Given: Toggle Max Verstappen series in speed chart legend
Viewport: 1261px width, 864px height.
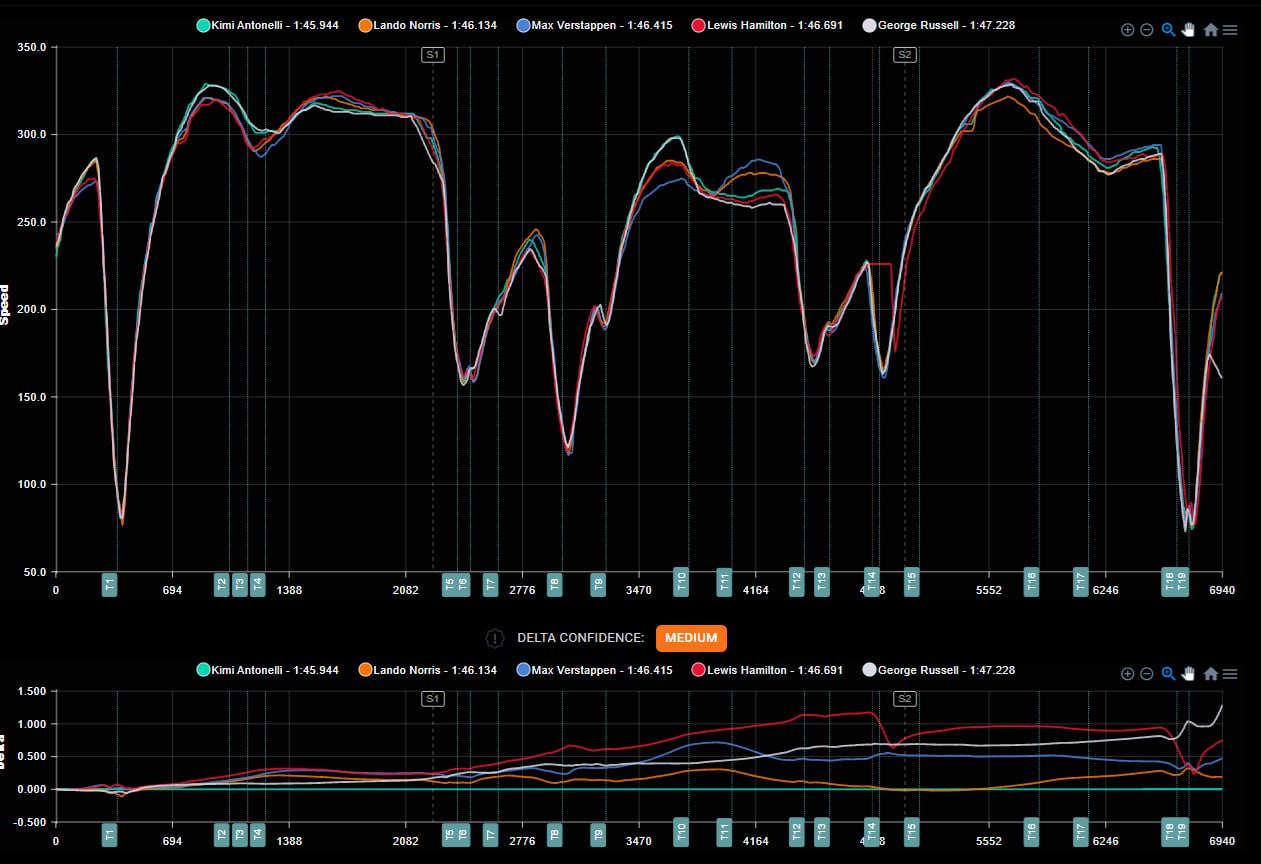Looking at the screenshot, I should (x=595, y=25).
